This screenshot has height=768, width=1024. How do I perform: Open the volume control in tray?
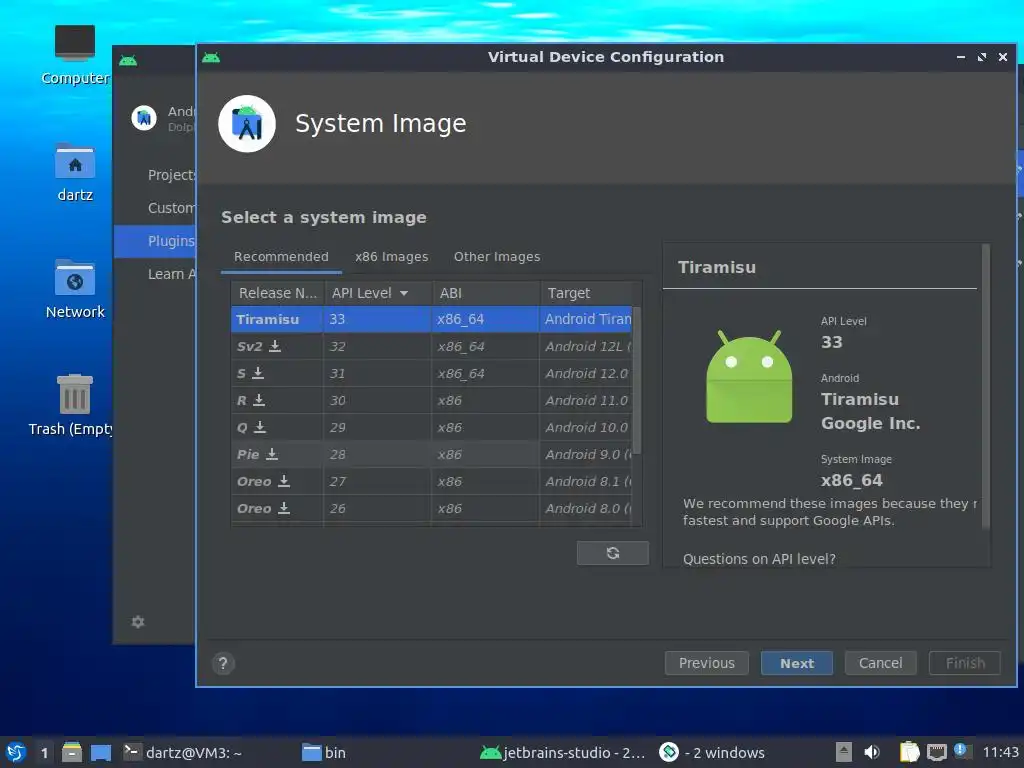click(872, 752)
